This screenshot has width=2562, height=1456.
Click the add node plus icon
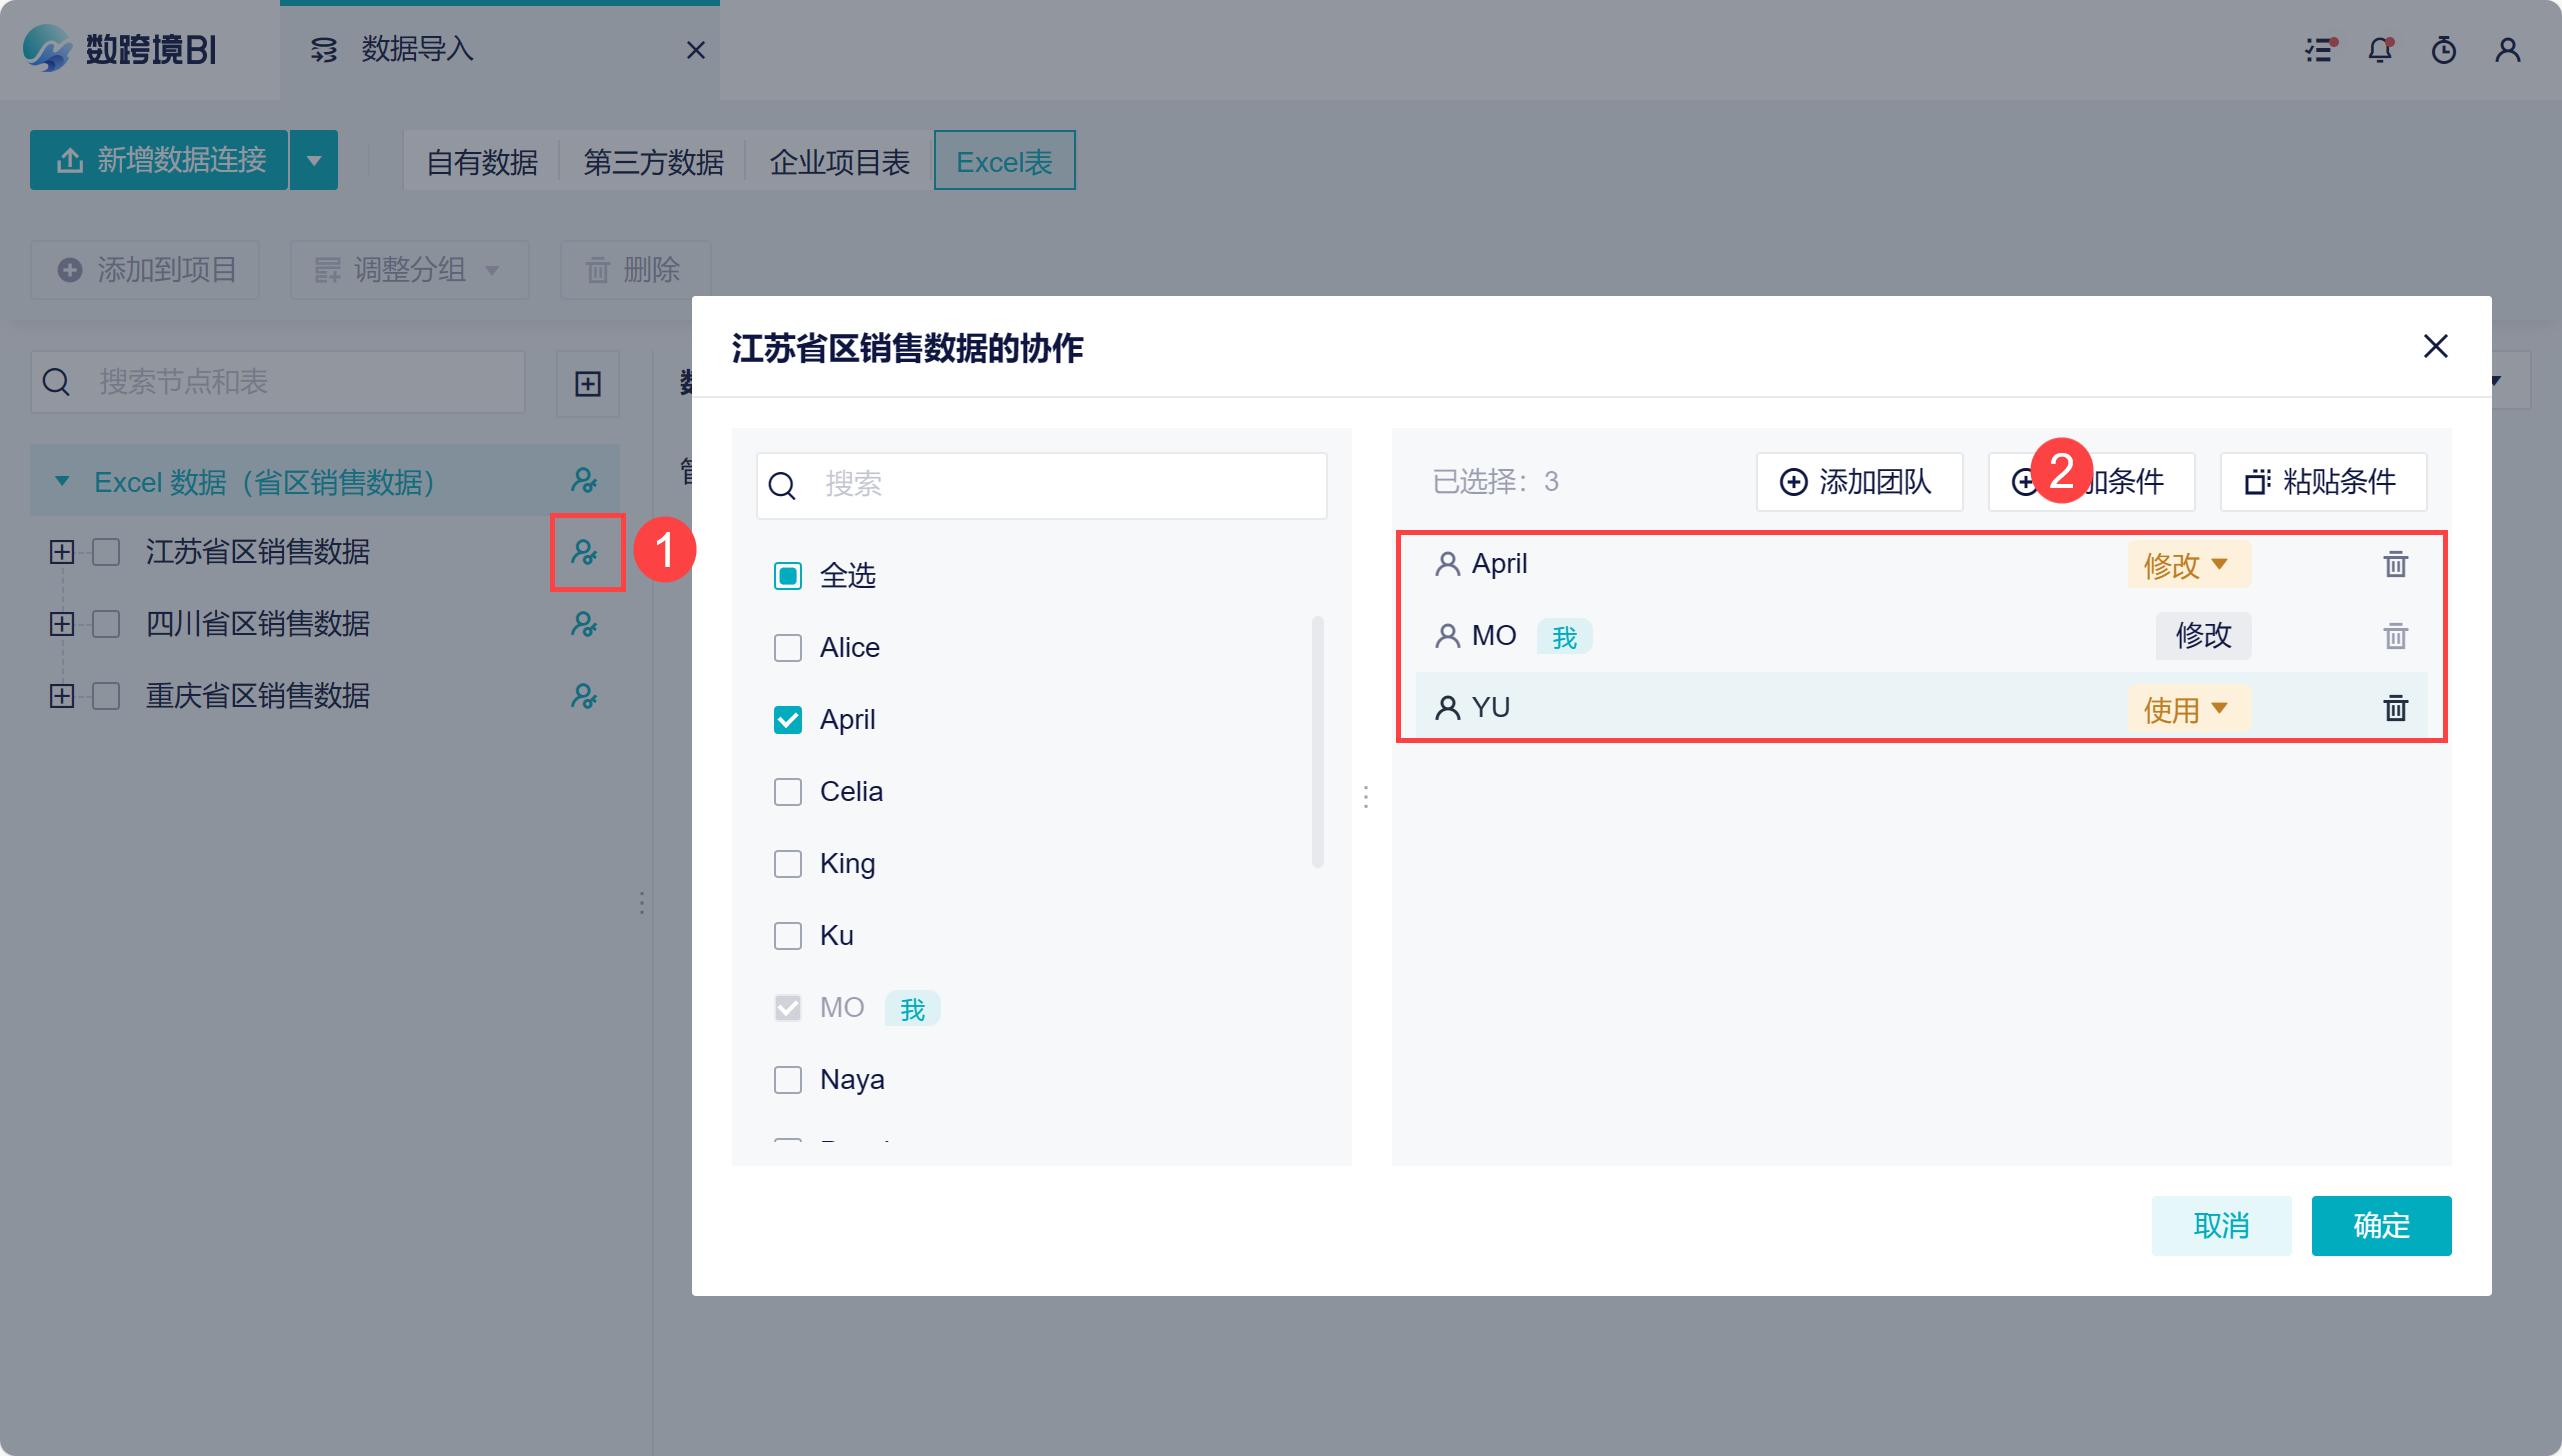tap(588, 384)
